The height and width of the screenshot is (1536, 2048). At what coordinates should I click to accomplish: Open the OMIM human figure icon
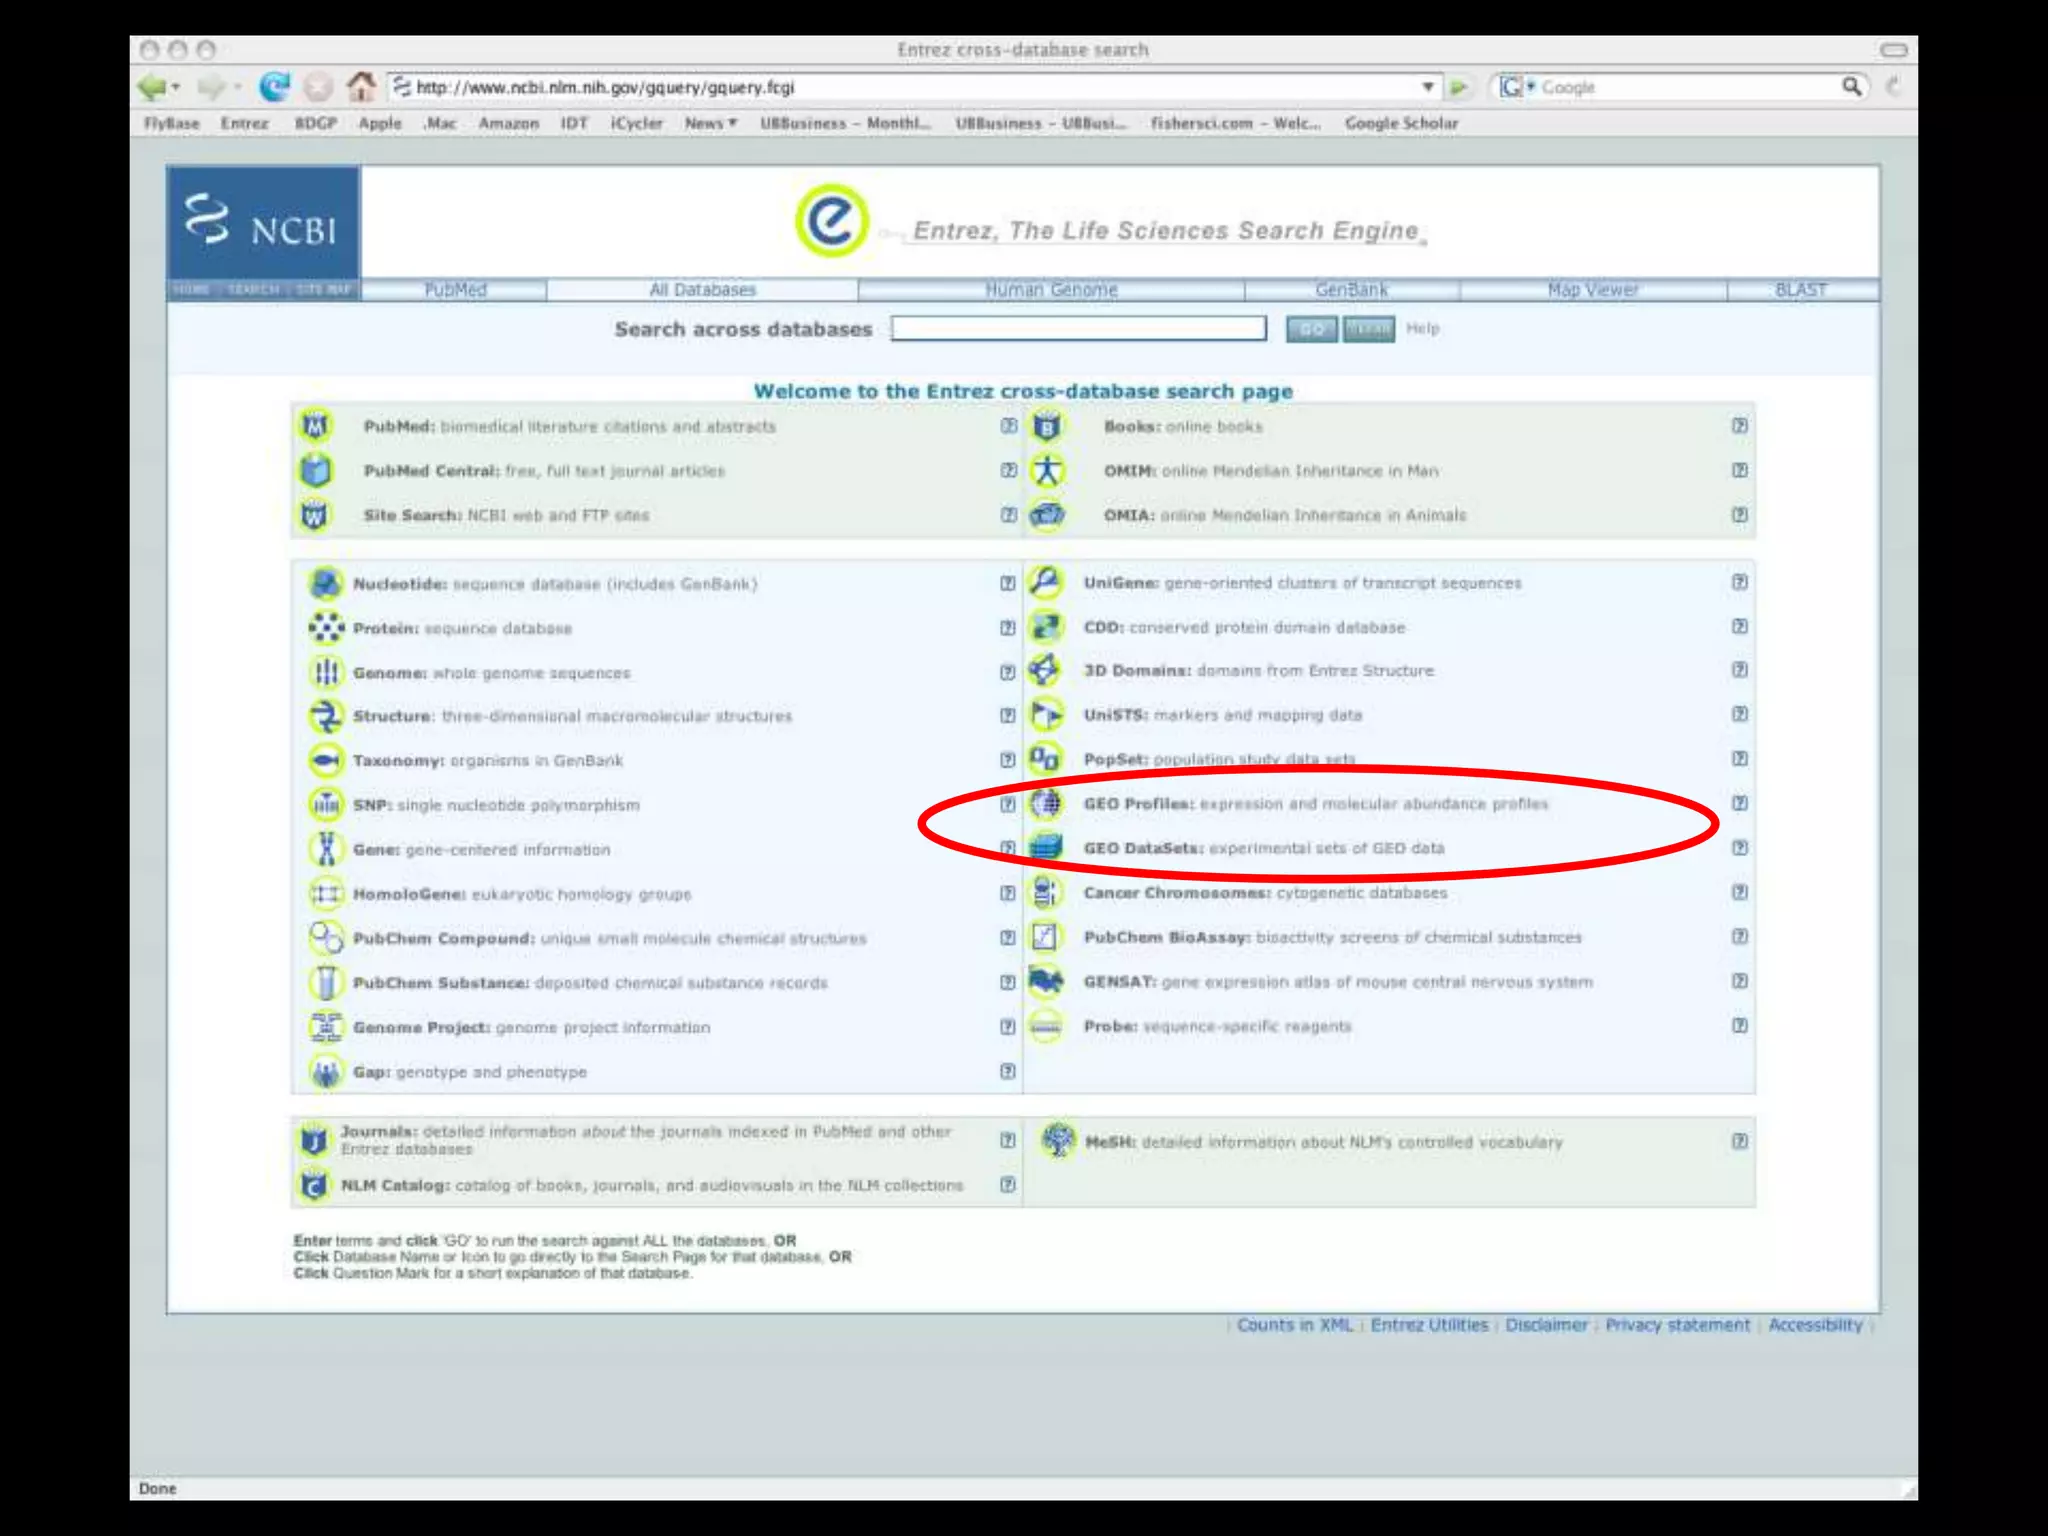pos(1047,471)
